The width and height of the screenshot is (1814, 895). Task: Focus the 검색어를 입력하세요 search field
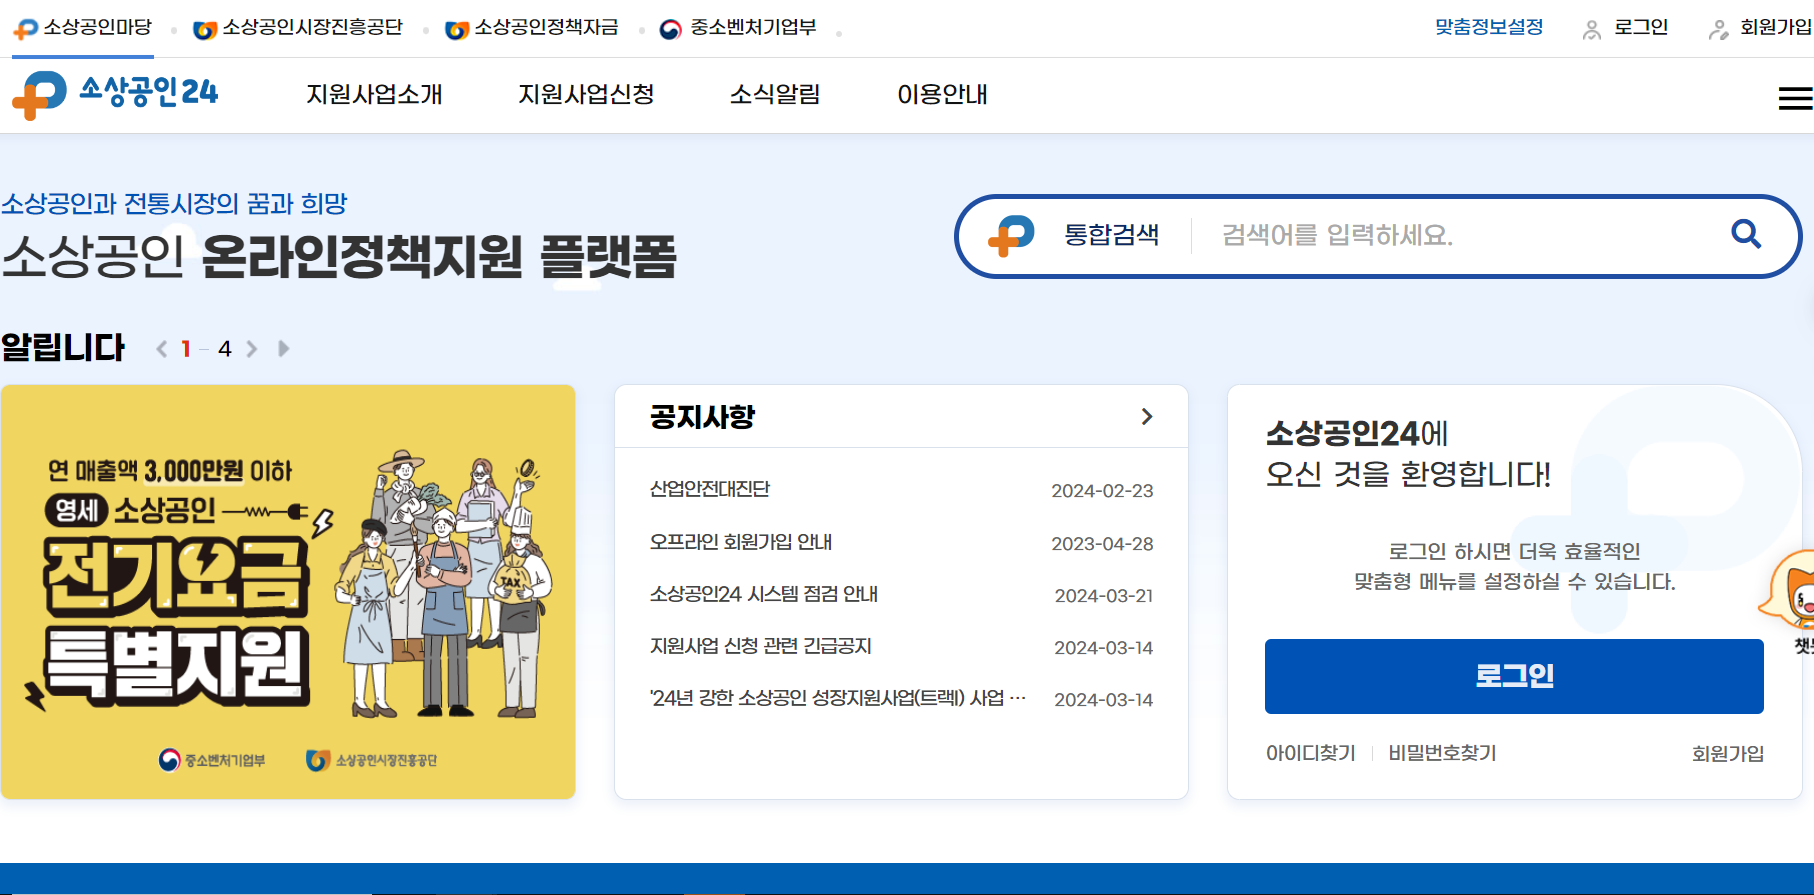click(1465, 235)
